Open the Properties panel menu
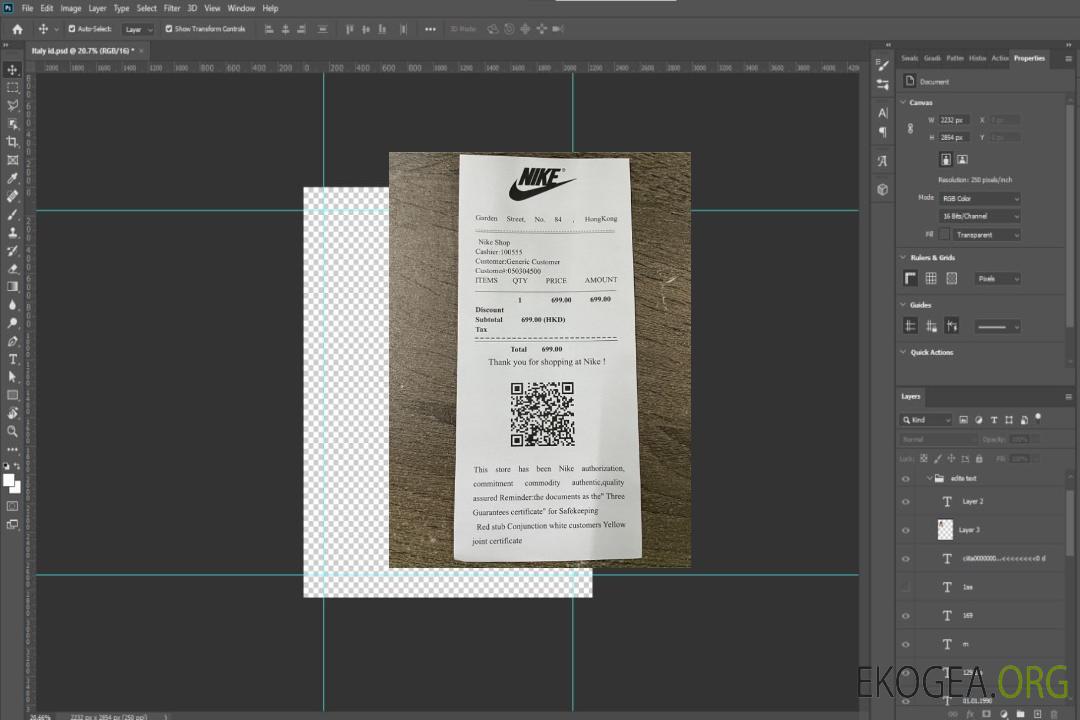The width and height of the screenshot is (1080, 720). tap(1068, 59)
